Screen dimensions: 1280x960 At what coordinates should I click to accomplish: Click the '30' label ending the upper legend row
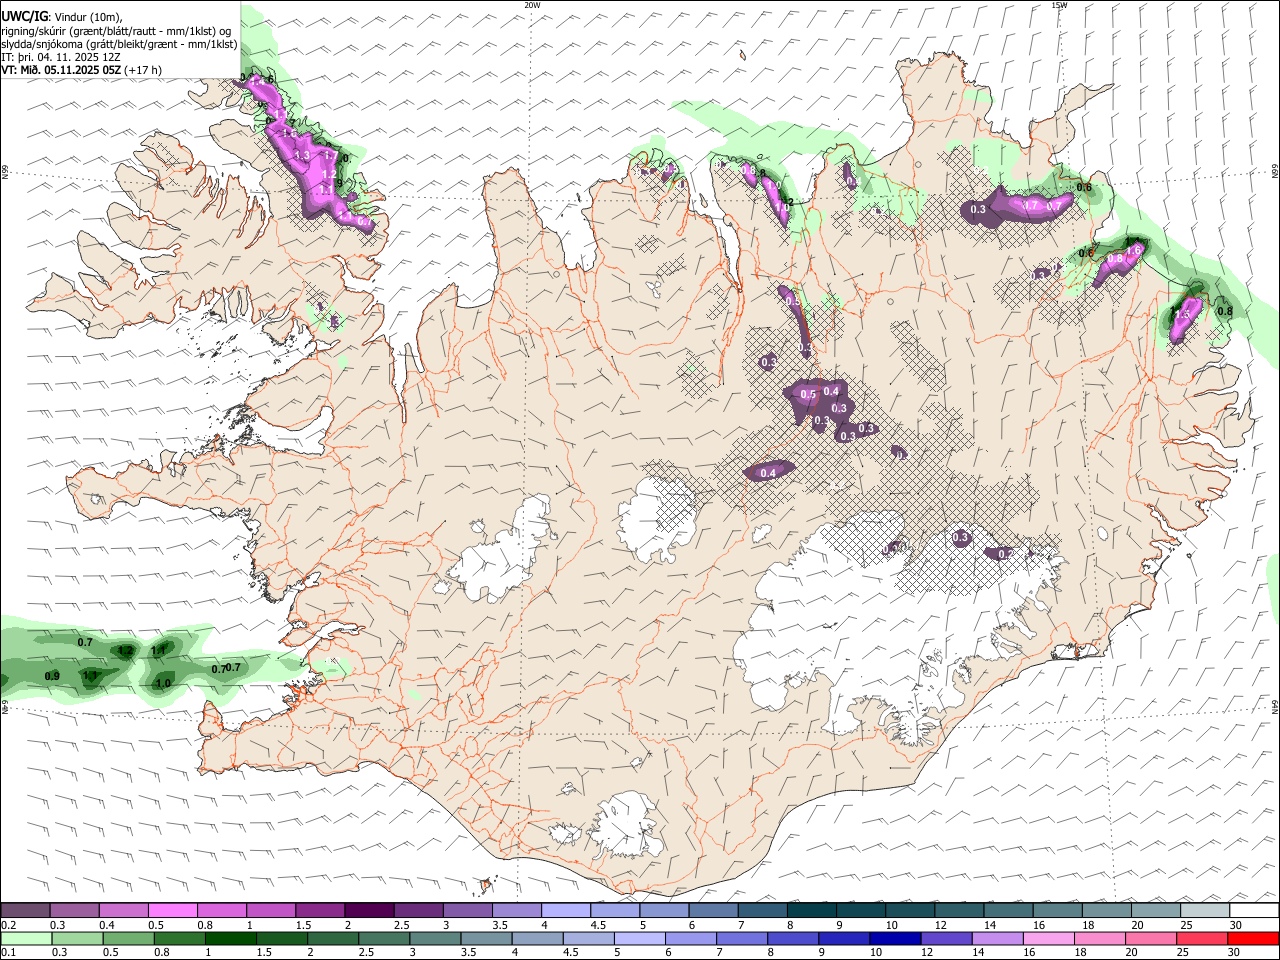1236,925
